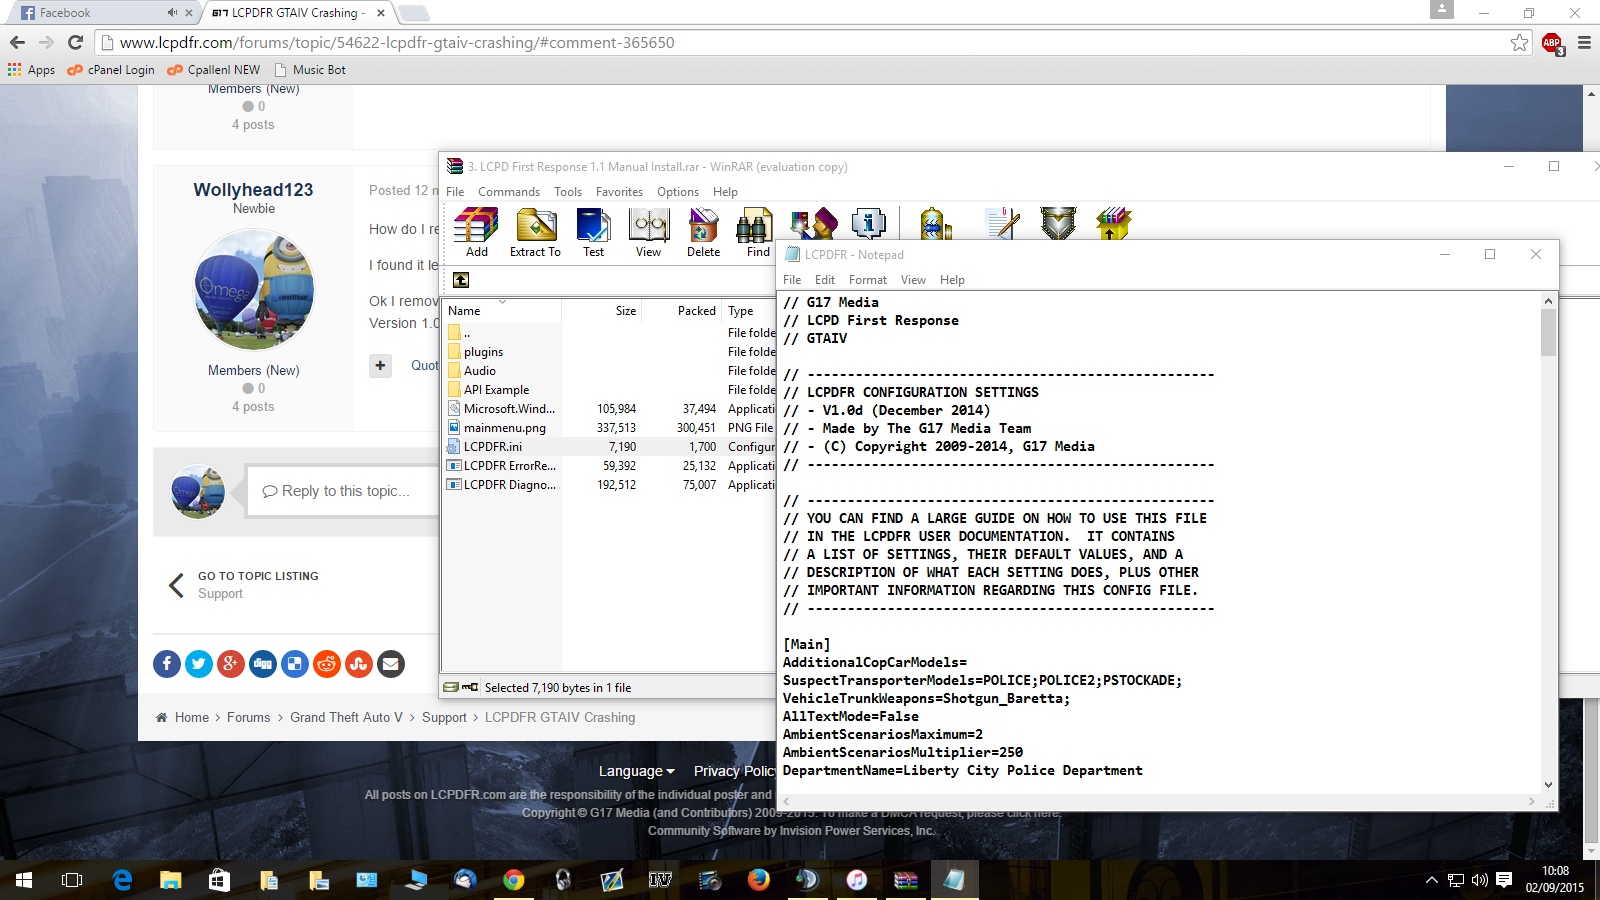Click Notepad's vertical scrollbar thumb
Viewport: 1600px width, 900px height.
pyautogui.click(x=1548, y=332)
